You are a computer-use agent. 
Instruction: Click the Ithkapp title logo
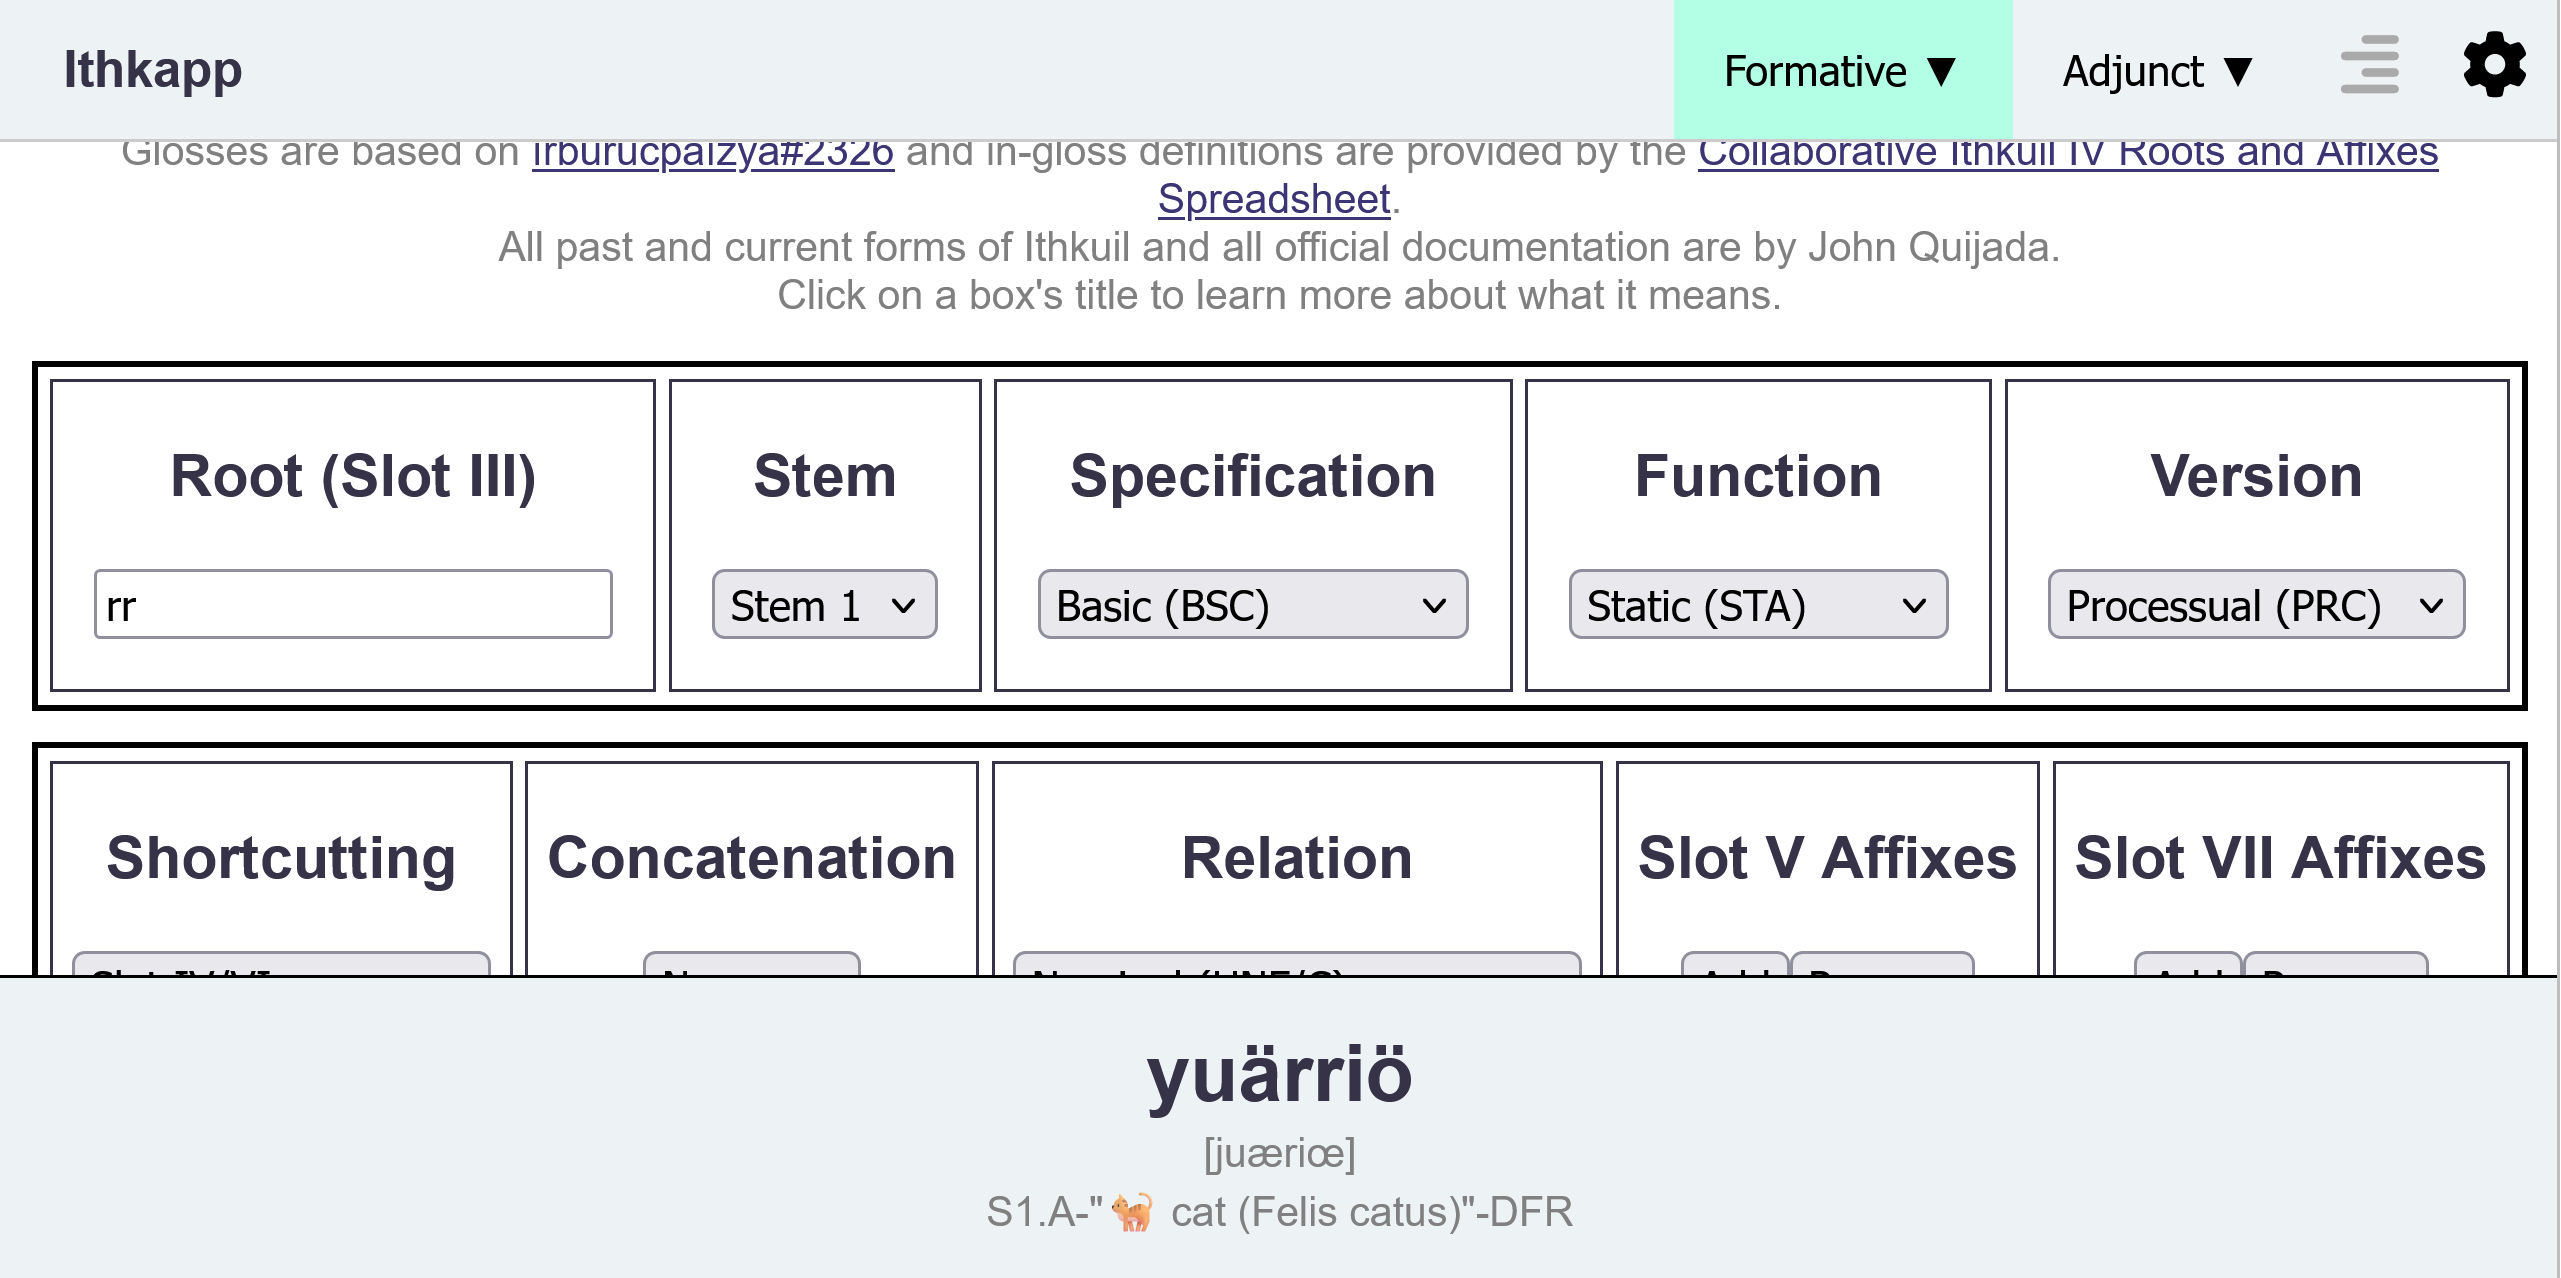click(x=152, y=70)
